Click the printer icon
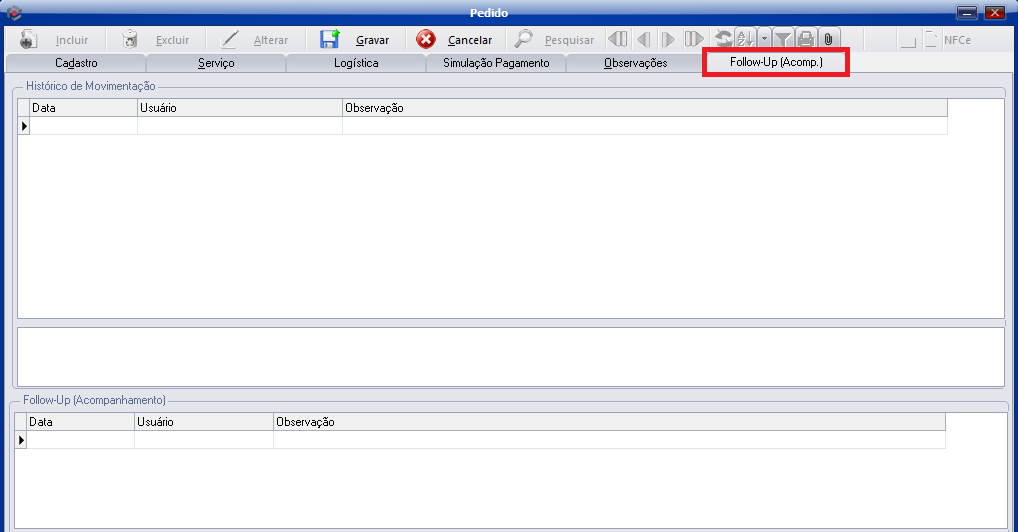This screenshot has width=1018, height=532. coord(805,40)
